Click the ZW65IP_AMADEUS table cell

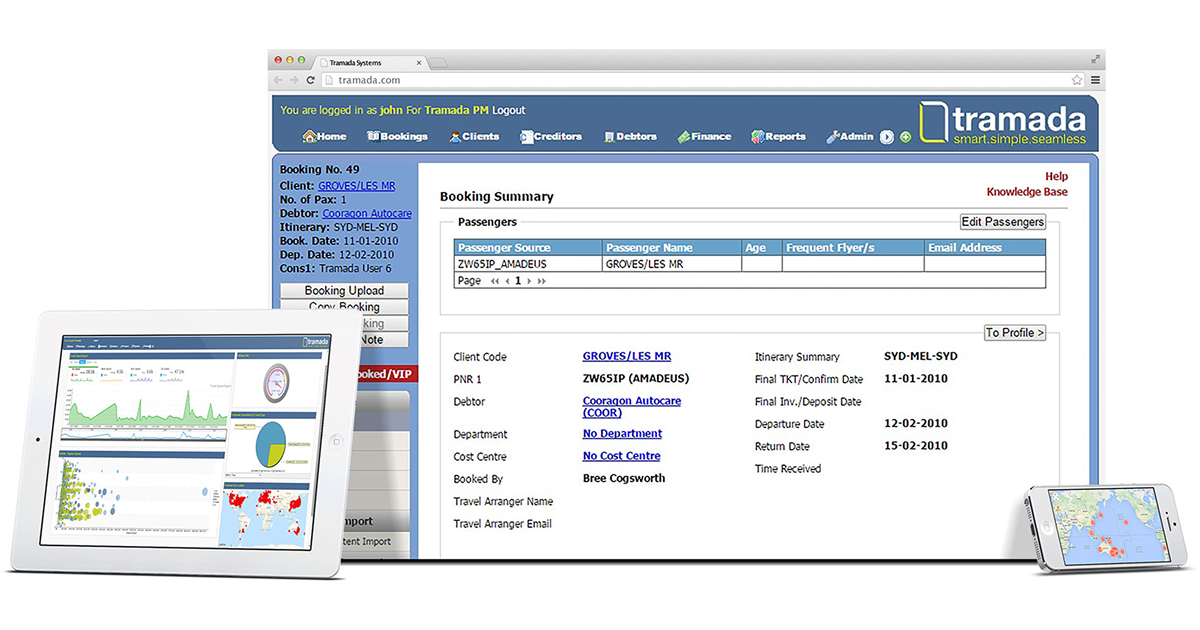pyautogui.click(x=528, y=264)
